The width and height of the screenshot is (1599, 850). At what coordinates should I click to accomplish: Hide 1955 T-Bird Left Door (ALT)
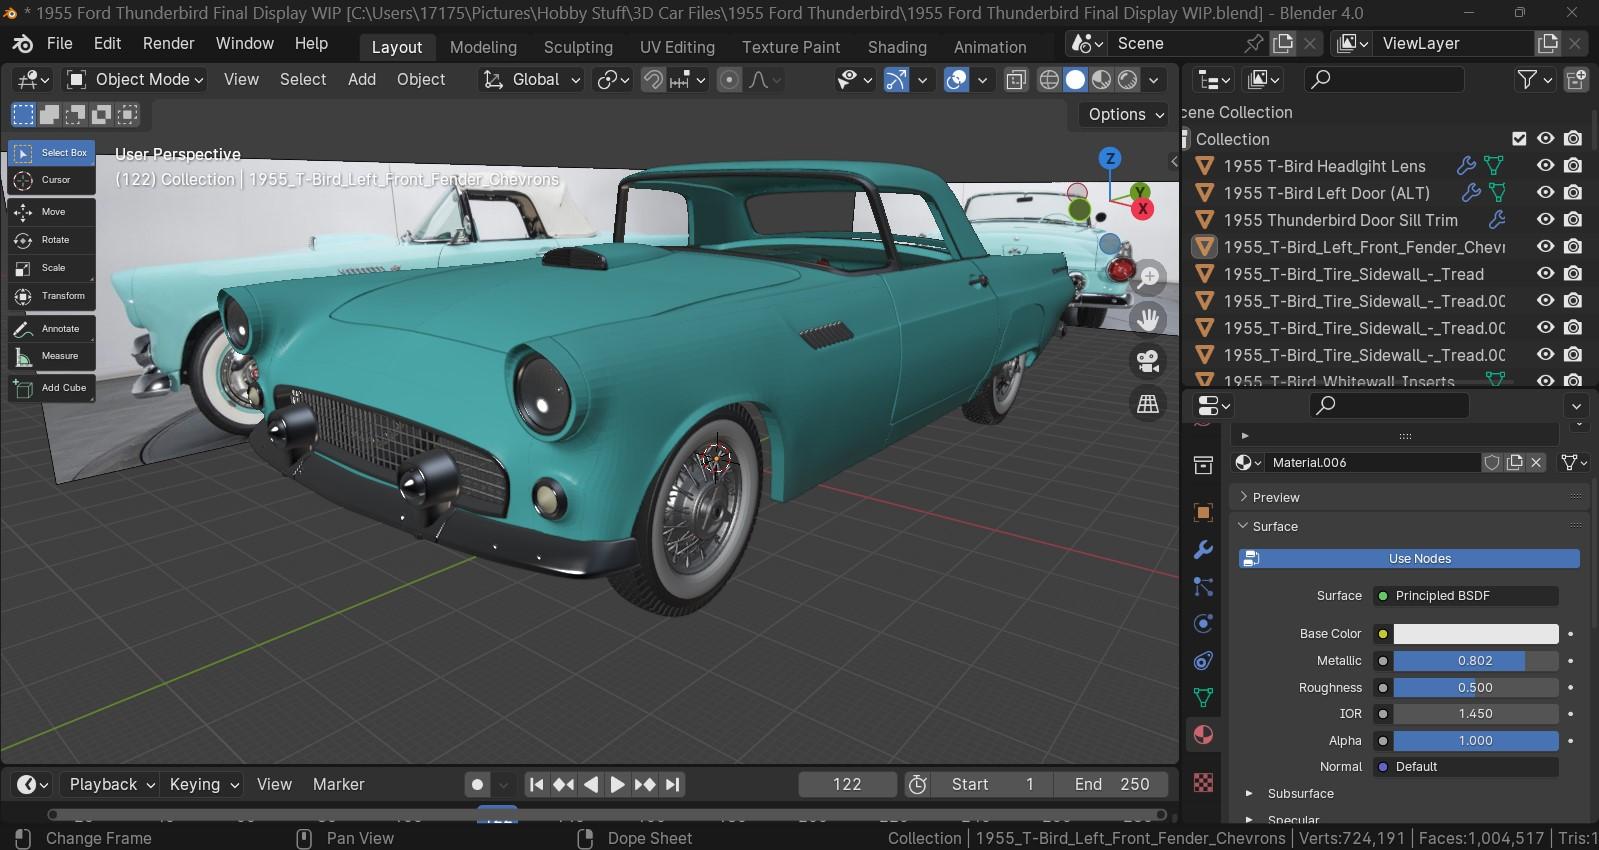click(x=1546, y=193)
